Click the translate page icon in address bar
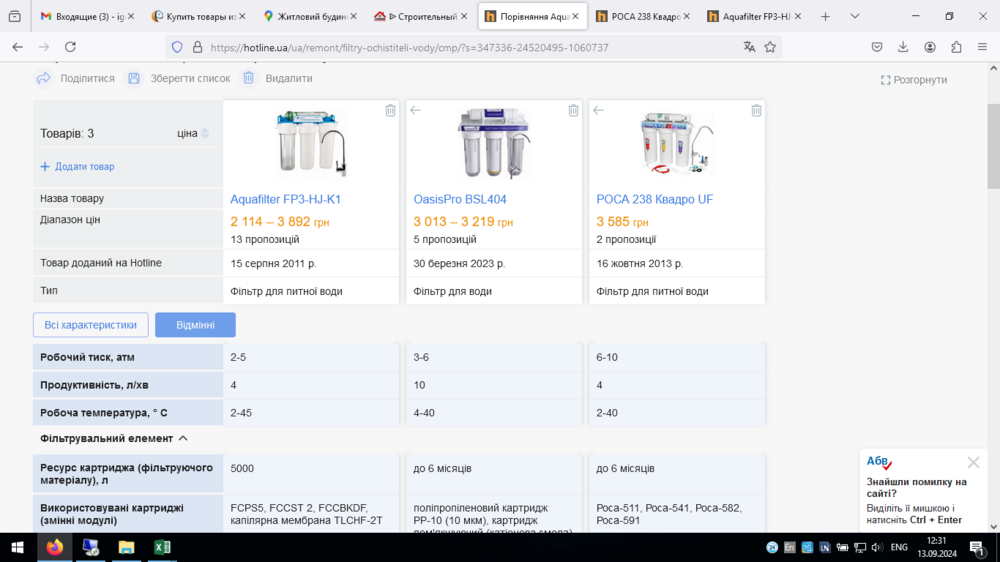Viewport: 1000px width, 562px height. pos(749,47)
